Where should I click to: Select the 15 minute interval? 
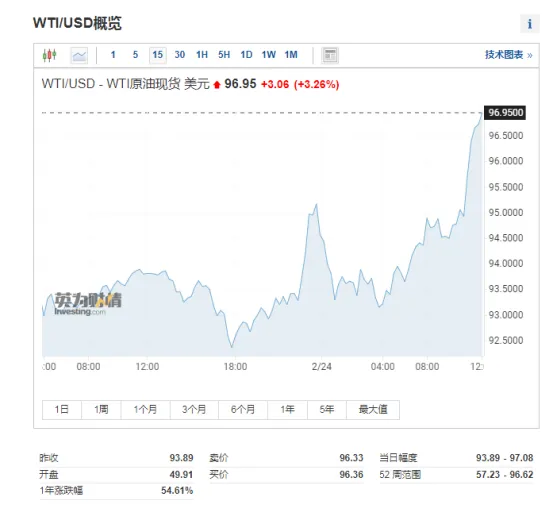(x=158, y=55)
